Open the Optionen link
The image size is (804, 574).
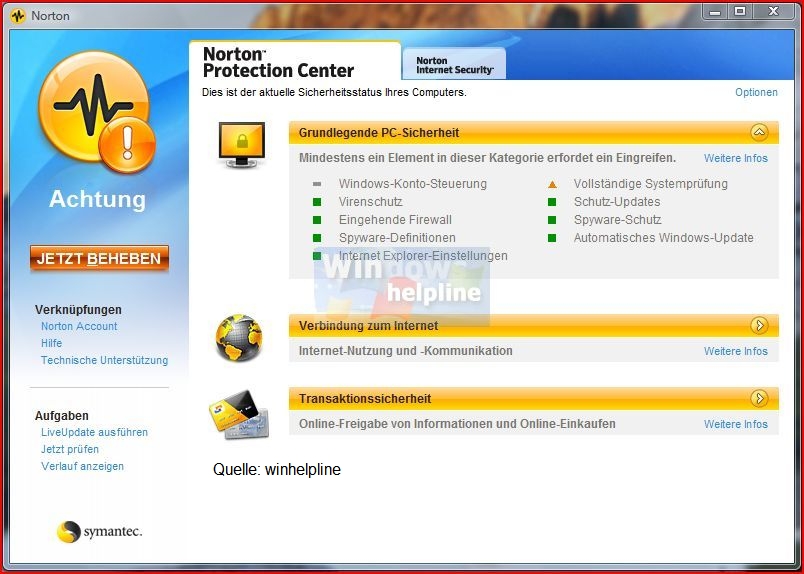click(756, 92)
